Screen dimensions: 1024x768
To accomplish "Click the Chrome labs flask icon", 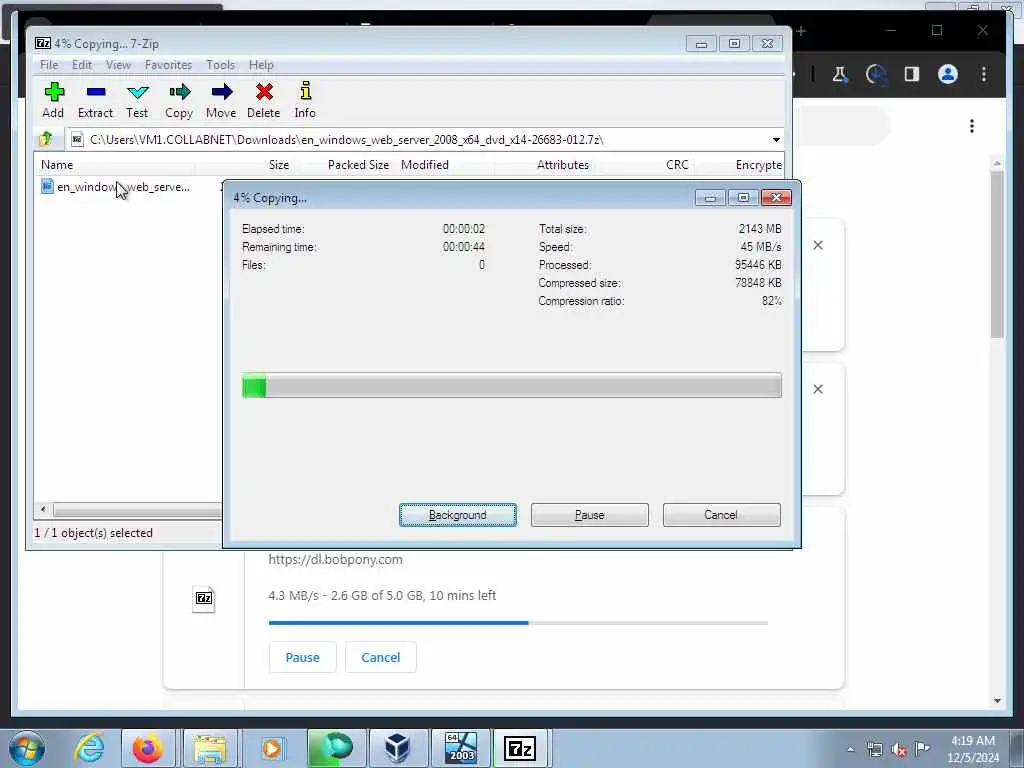I will pyautogui.click(x=840, y=74).
